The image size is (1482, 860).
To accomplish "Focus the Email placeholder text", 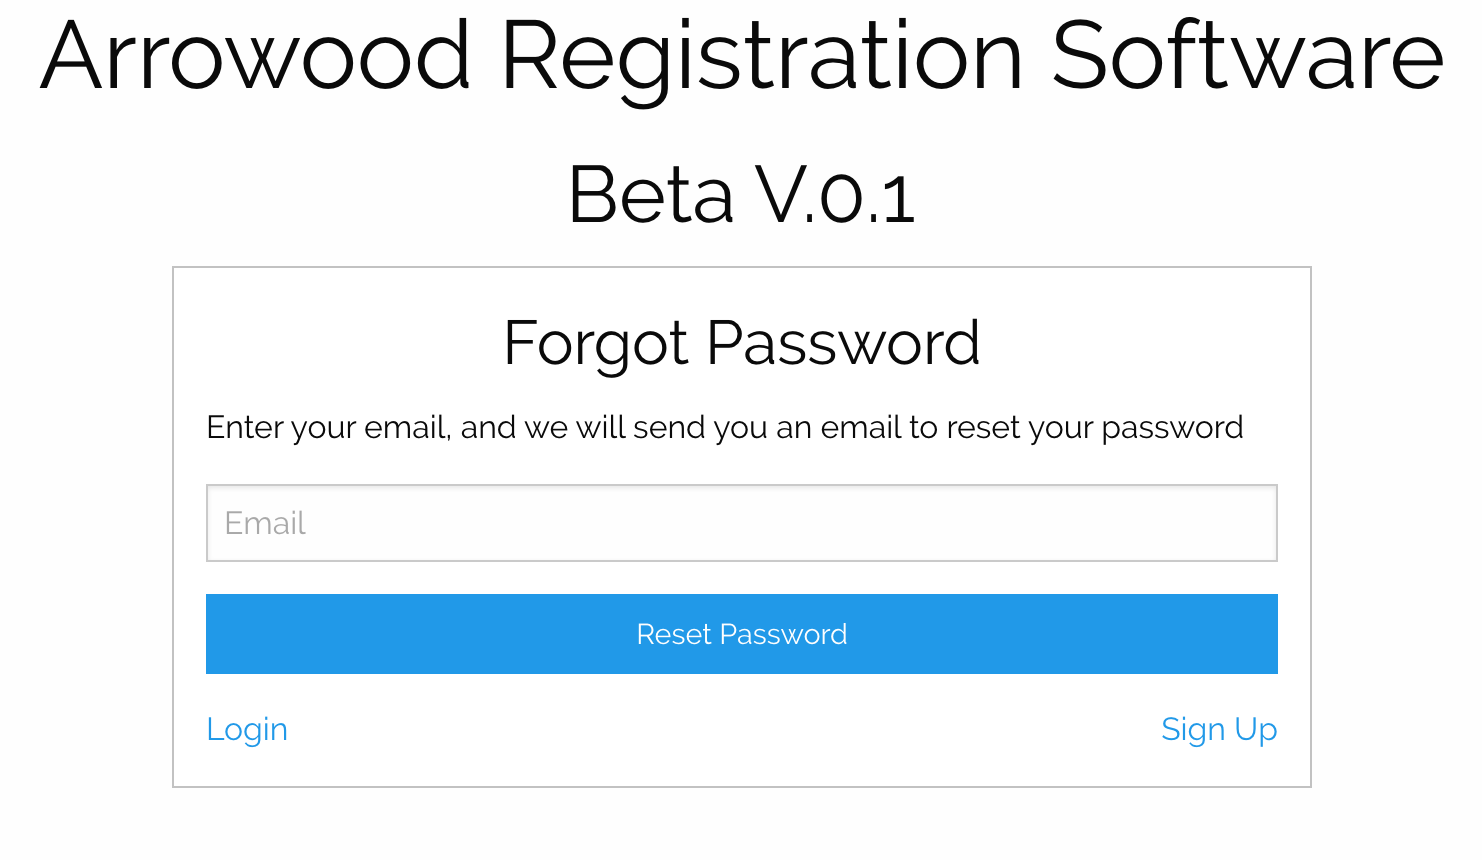I will [265, 523].
